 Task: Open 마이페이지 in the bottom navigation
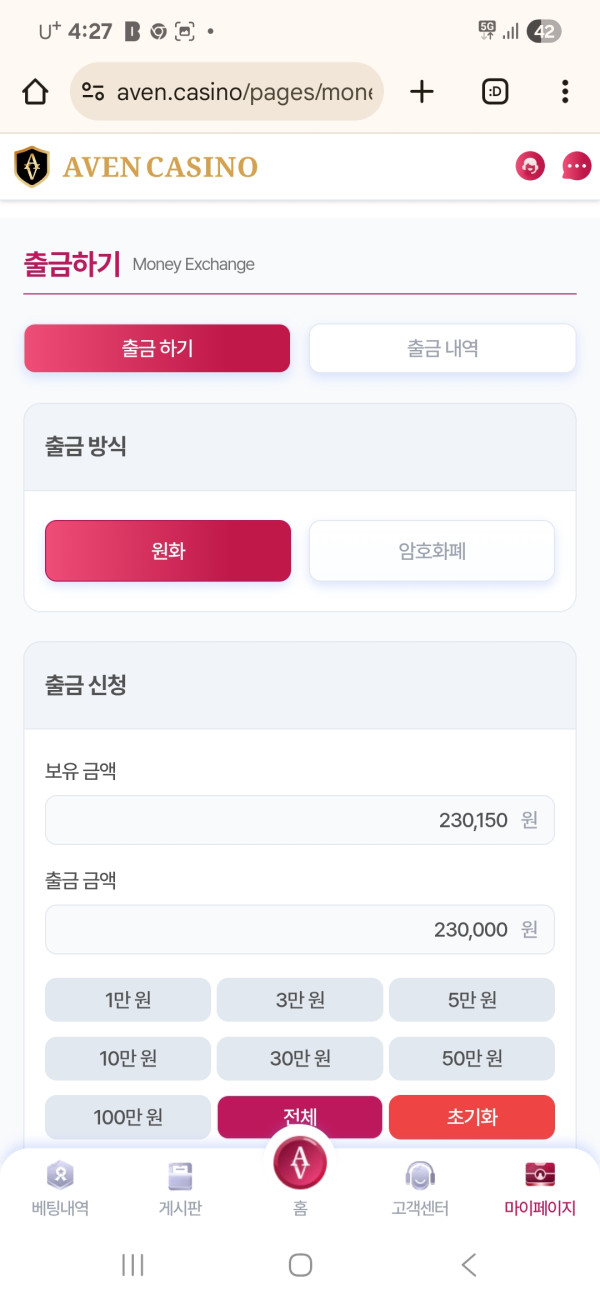point(540,1188)
